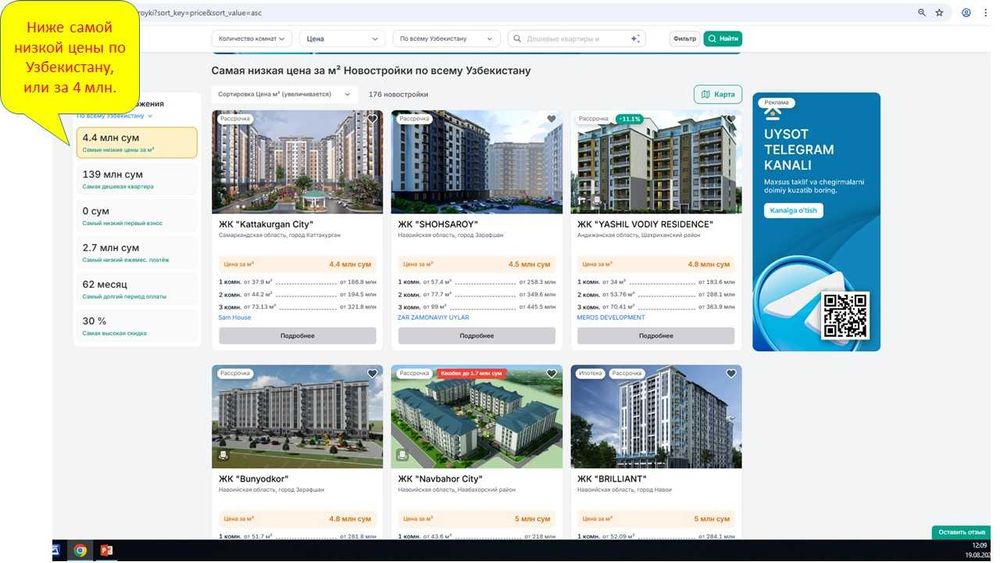Favorite the BRILLIANT listing heart icon
This screenshot has width=1000, height=563.
pyautogui.click(x=731, y=374)
